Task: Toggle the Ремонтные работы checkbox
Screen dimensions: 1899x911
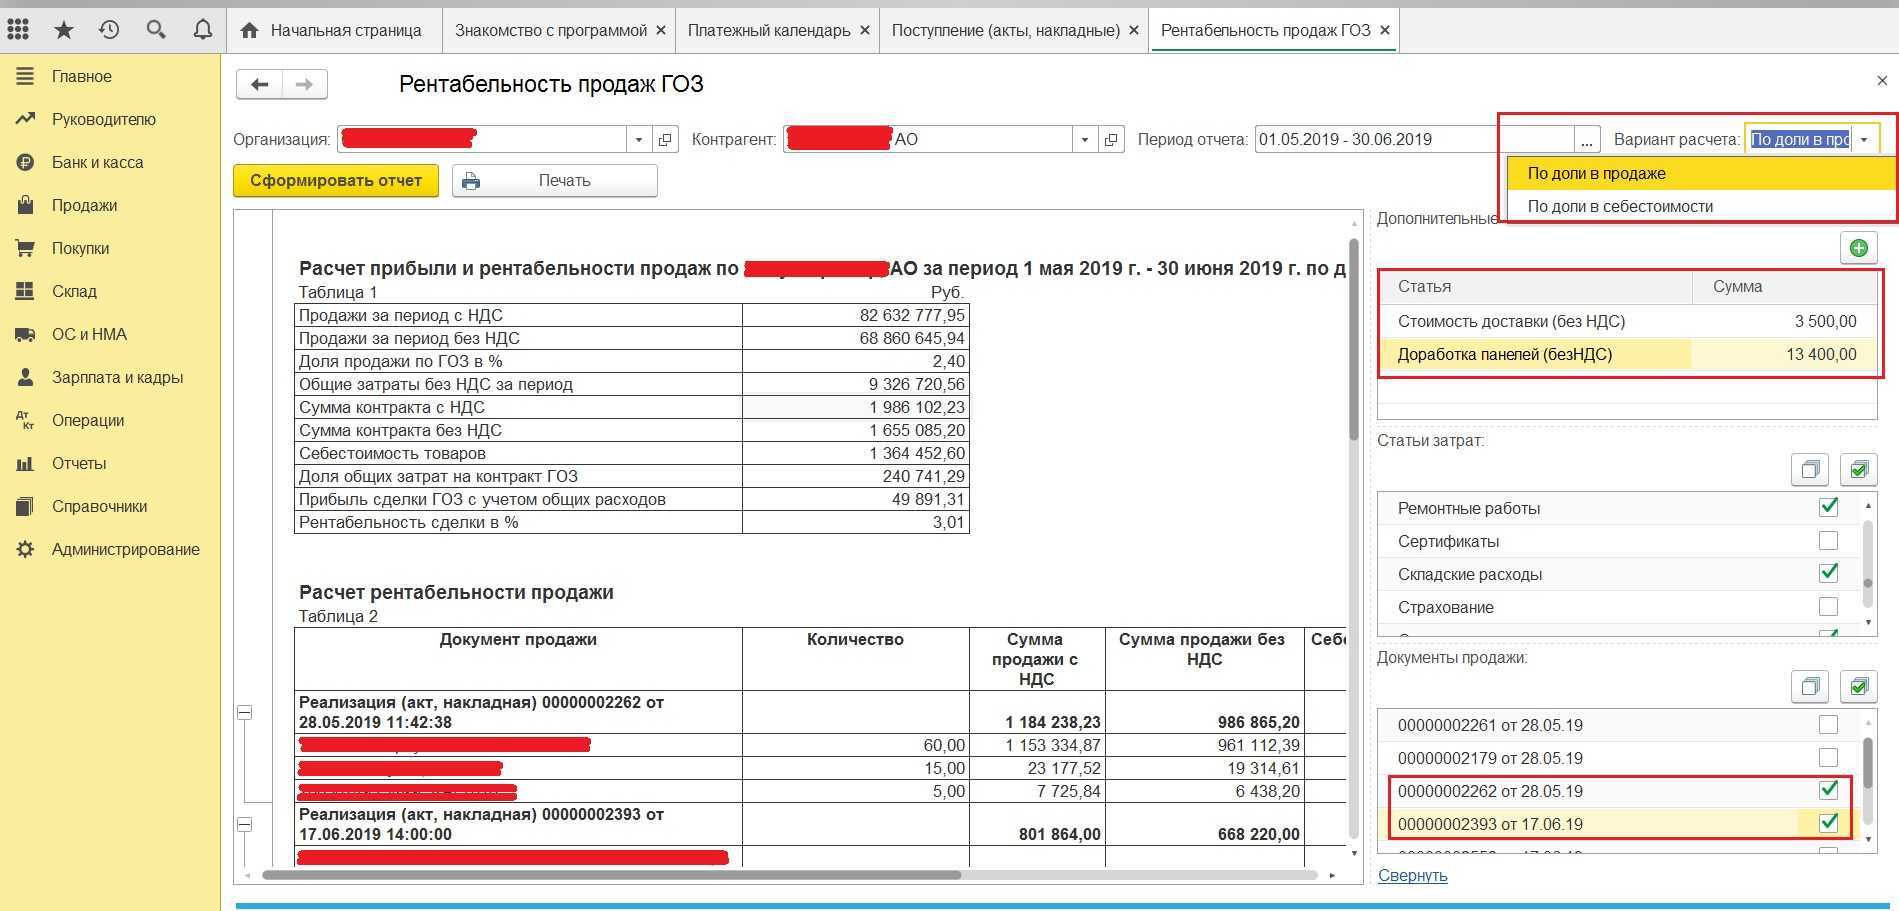Action: pos(1828,507)
